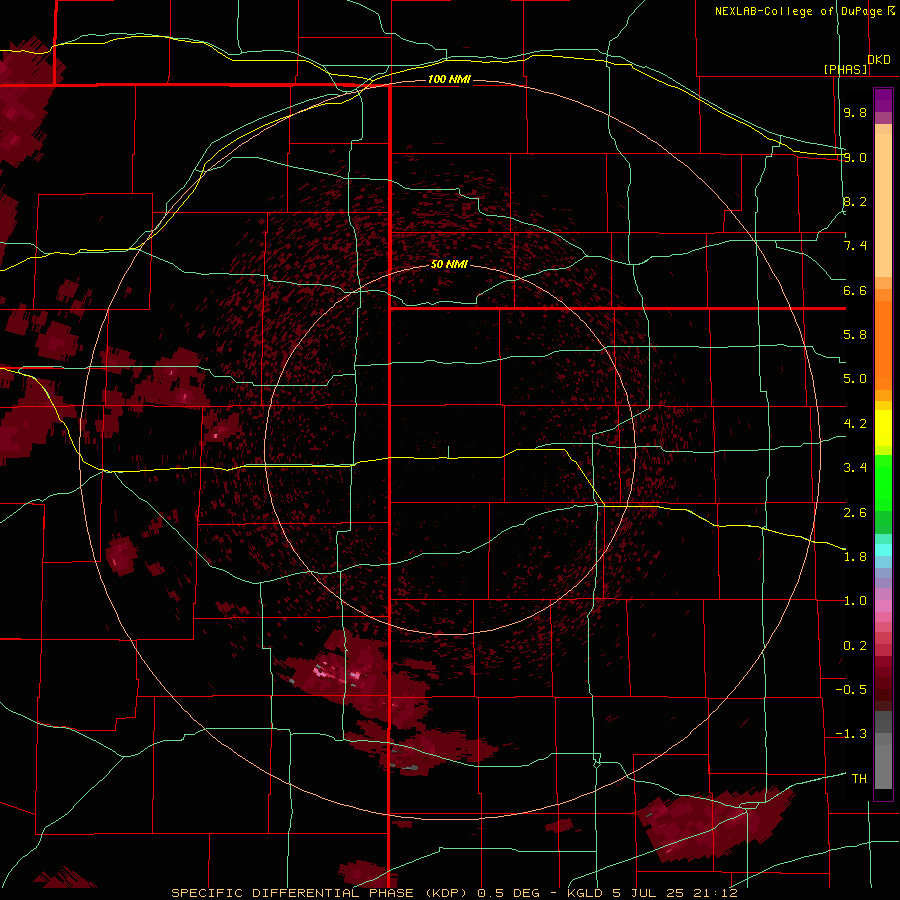The height and width of the screenshot is (900, 900).
Task: Click the 1.0 scale value
Action: point(855,601)
